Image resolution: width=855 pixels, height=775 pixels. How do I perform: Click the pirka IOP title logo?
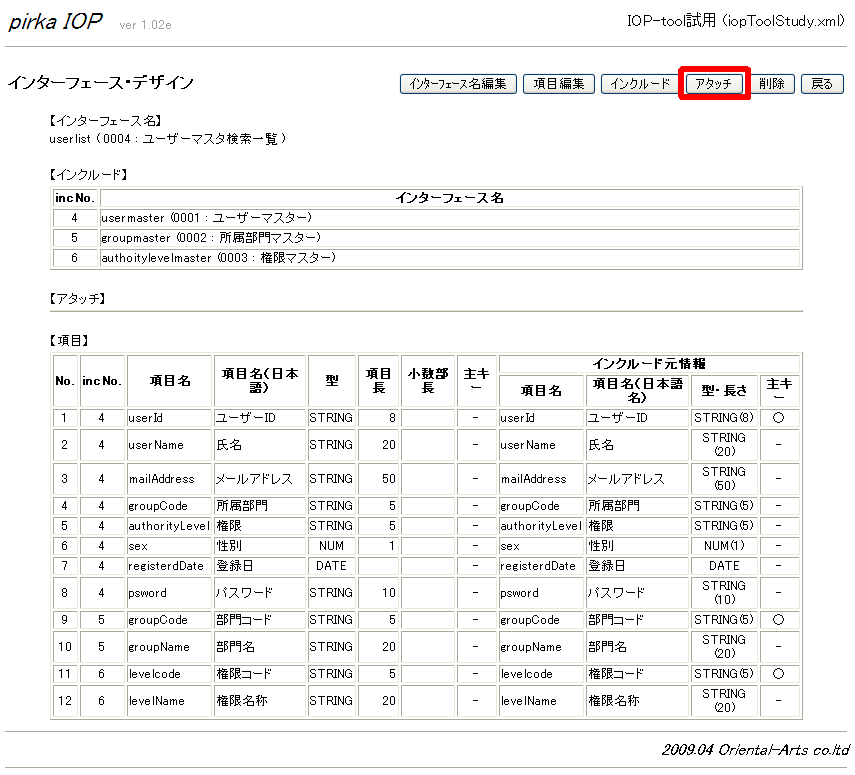point(55,22)
